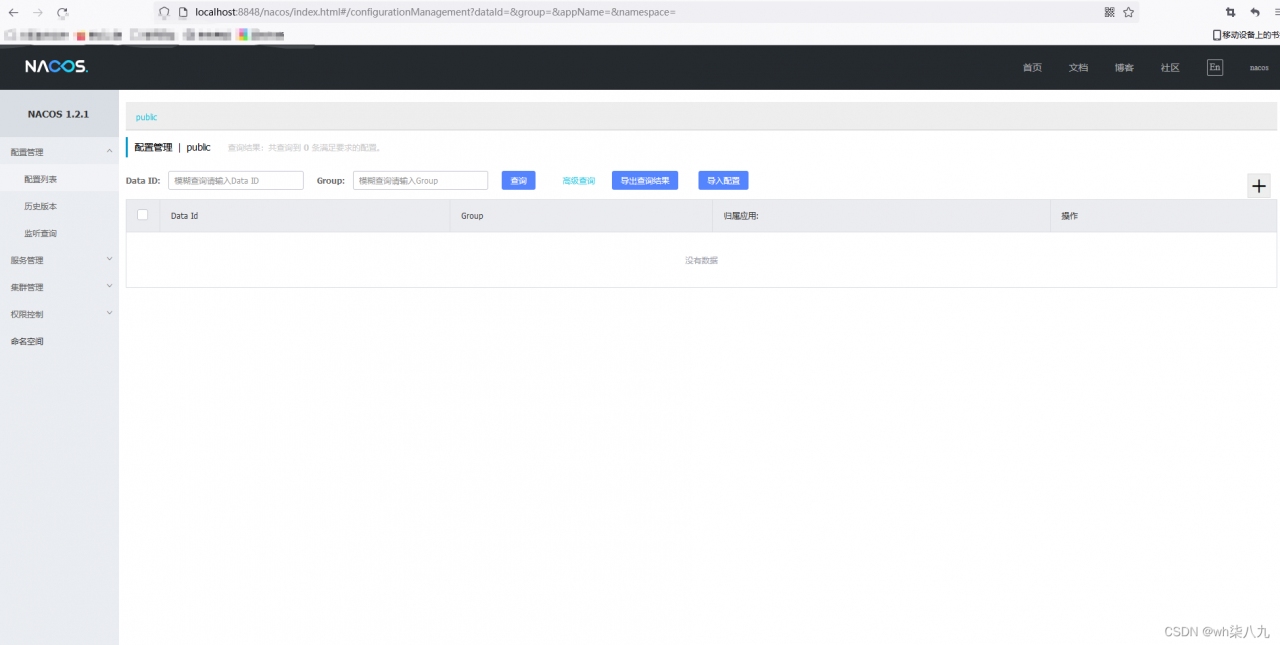Image resolution: width=1280 pixels, height=645 pixels.
Task: Switch language with the En icon
Action: click(1214, 67)
